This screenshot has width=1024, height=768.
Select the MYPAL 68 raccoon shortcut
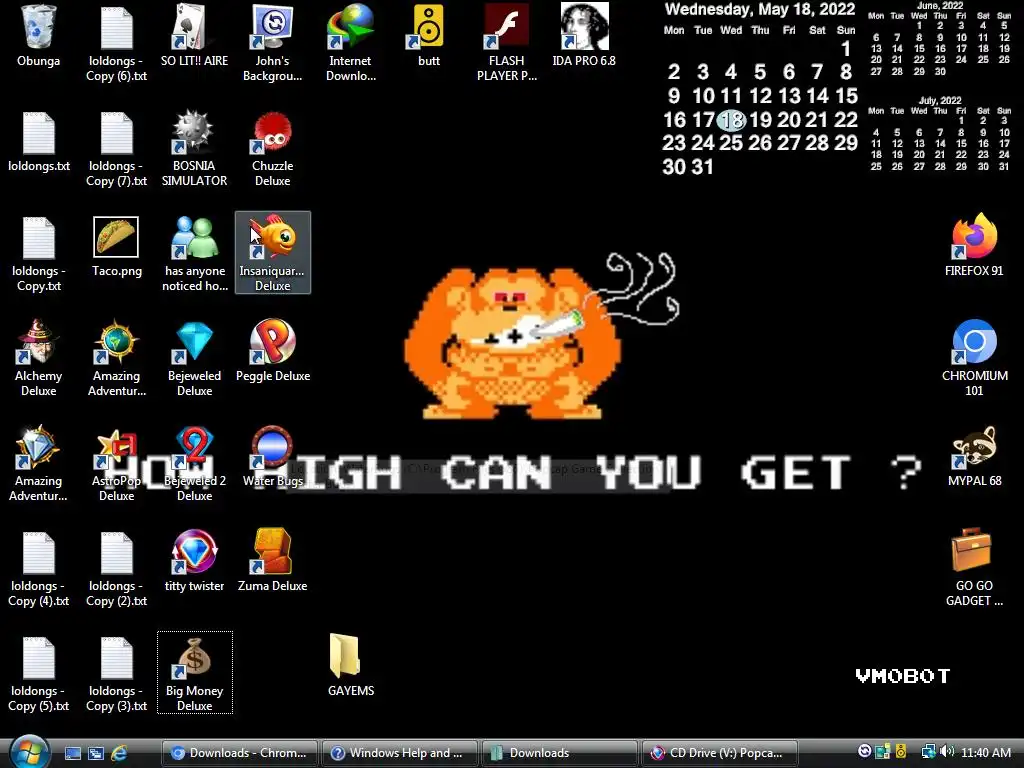[974, 457]
